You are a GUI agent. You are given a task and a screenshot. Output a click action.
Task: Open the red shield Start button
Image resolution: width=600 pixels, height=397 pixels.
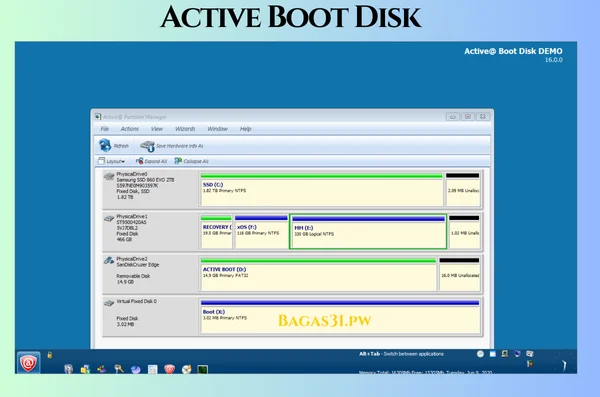tap(28, 363)
